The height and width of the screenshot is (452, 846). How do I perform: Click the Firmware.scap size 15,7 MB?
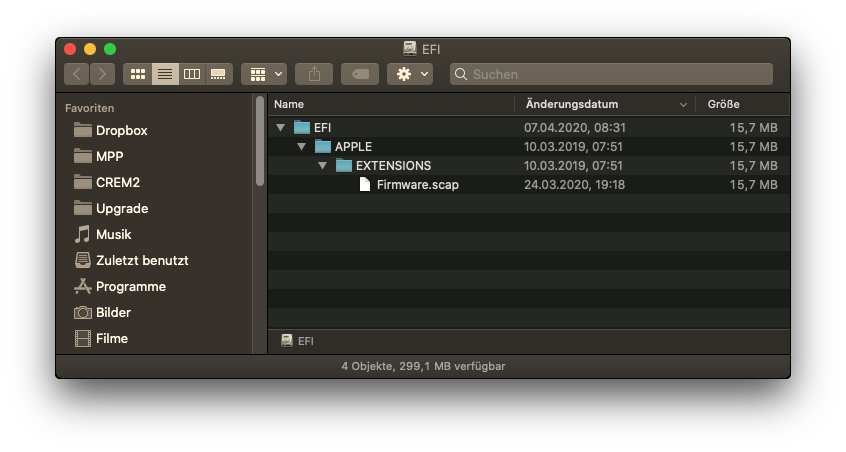coord(753,184)
